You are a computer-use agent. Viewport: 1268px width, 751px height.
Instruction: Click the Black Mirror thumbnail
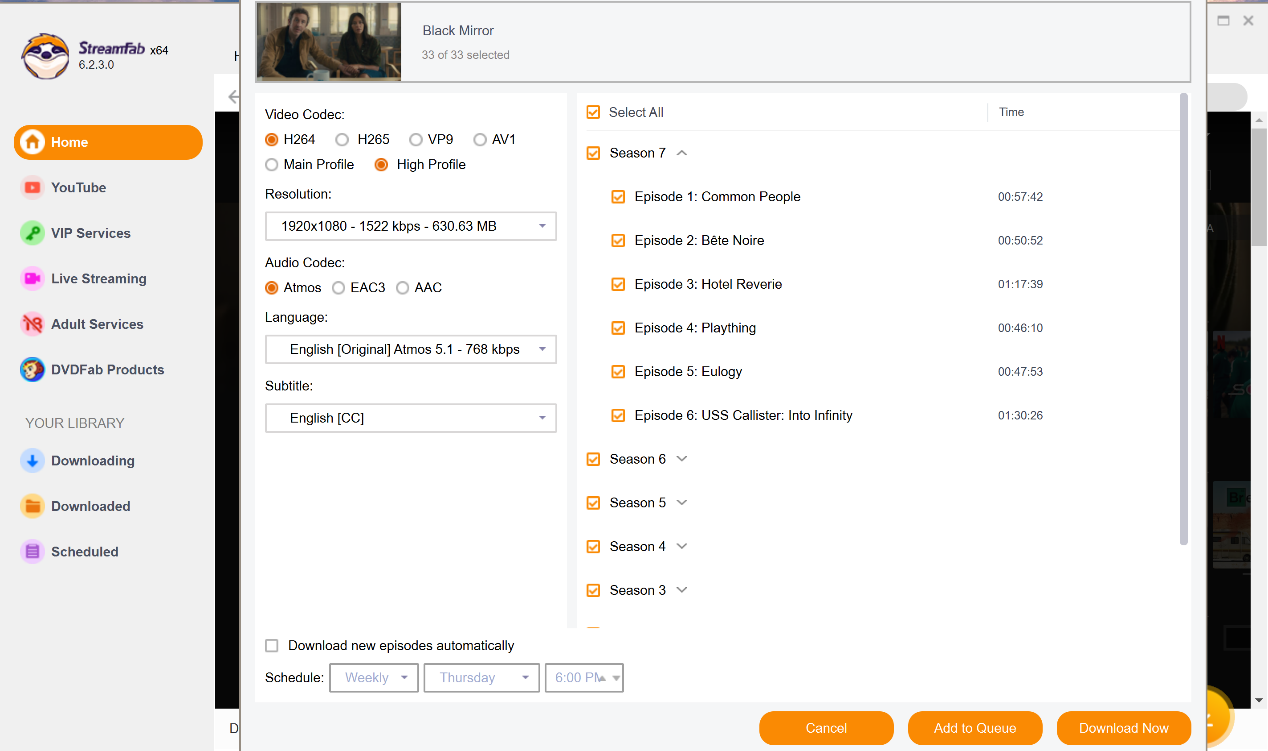[x=329, y=42]
